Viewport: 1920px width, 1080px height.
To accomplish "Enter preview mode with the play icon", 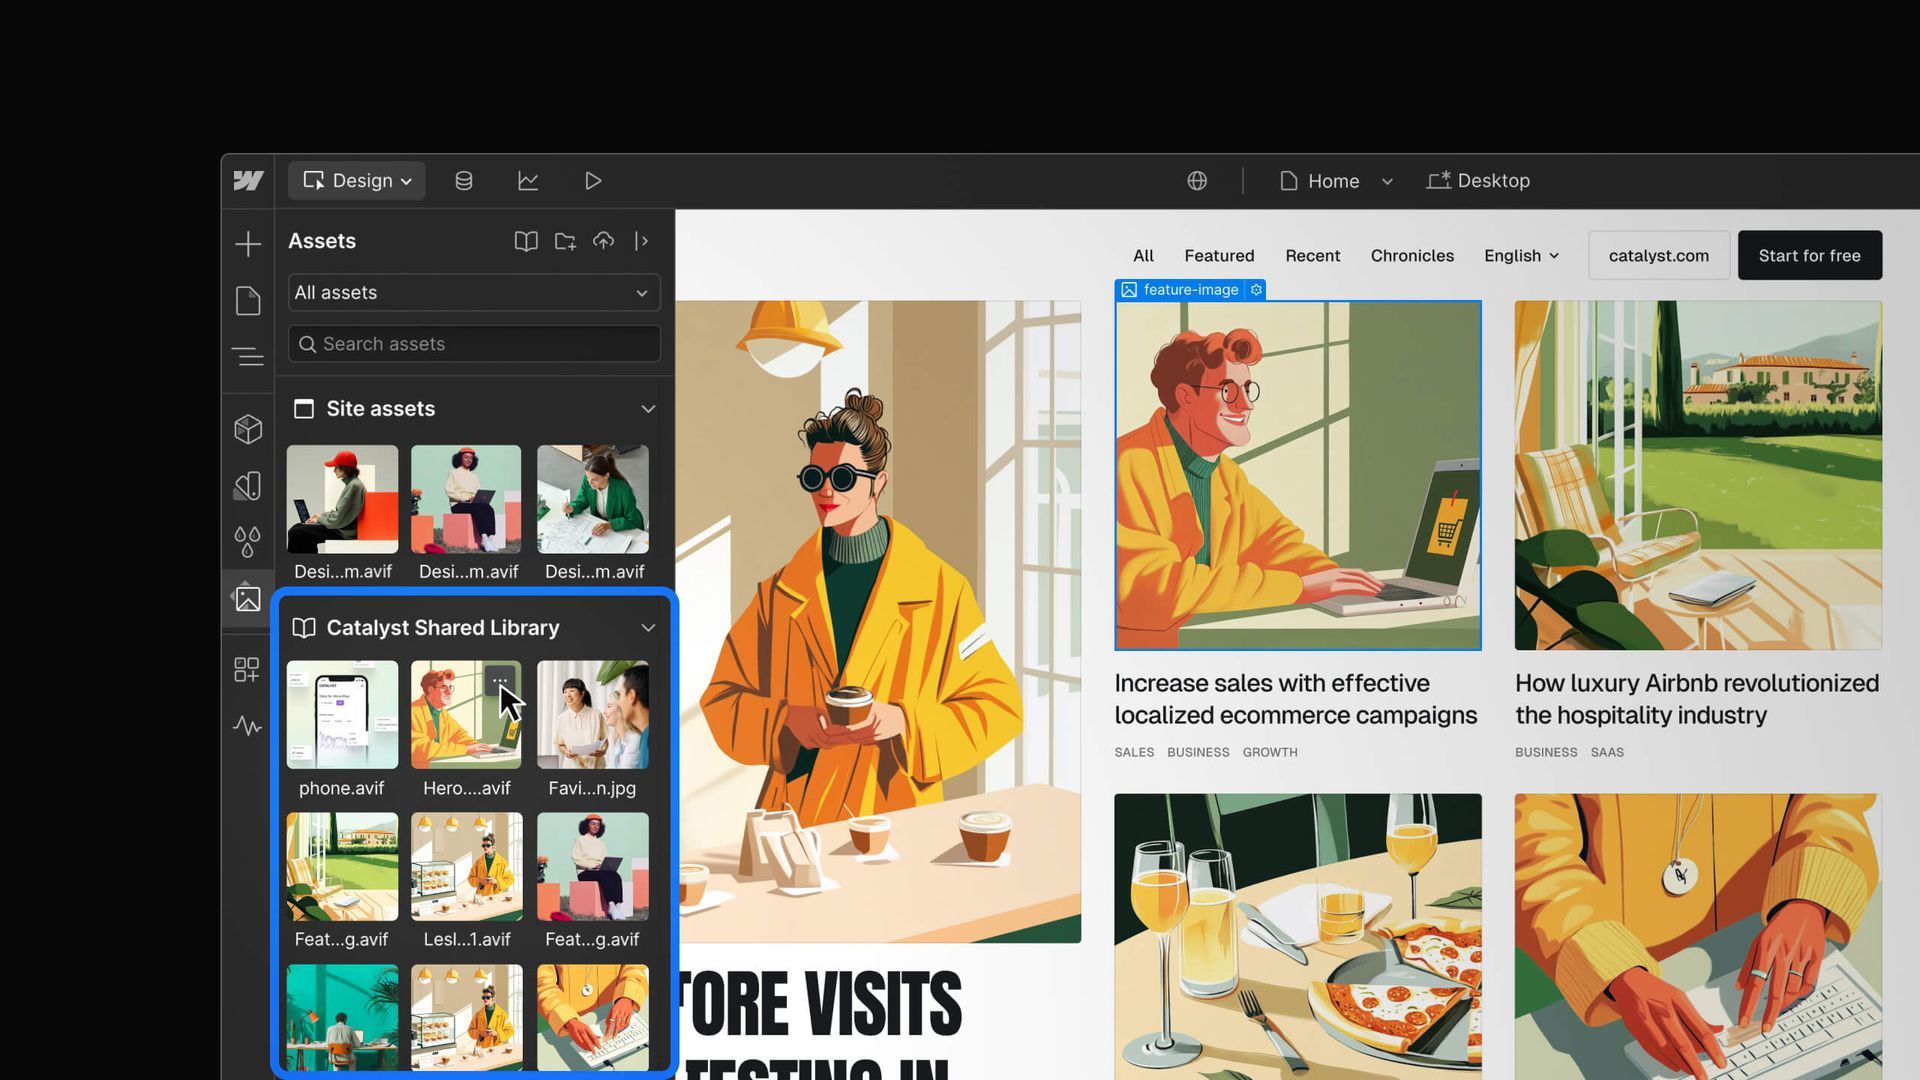I will 592,180.
